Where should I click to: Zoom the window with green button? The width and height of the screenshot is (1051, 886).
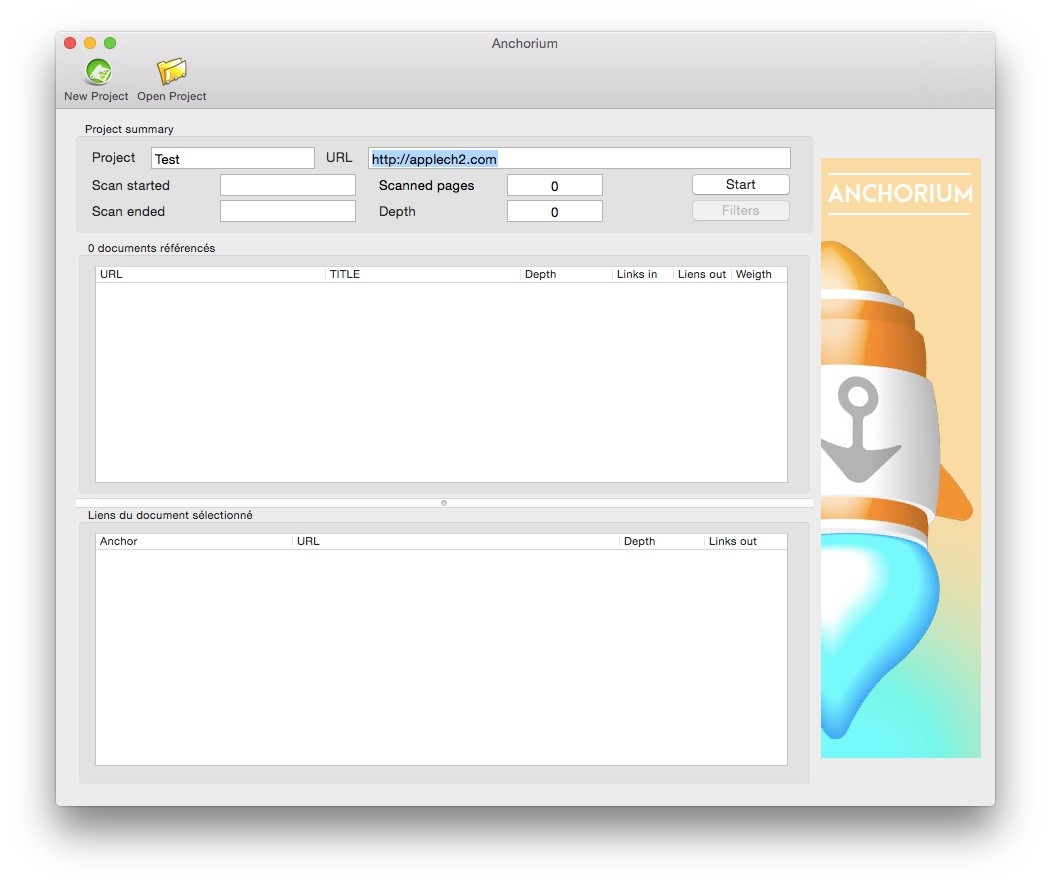[x=110, y=43]
